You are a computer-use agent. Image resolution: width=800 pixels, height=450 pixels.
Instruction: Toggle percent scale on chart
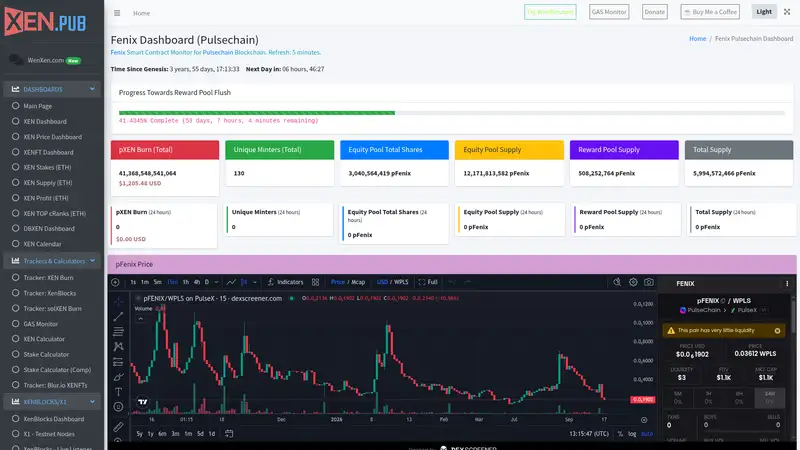pos(620,434)
